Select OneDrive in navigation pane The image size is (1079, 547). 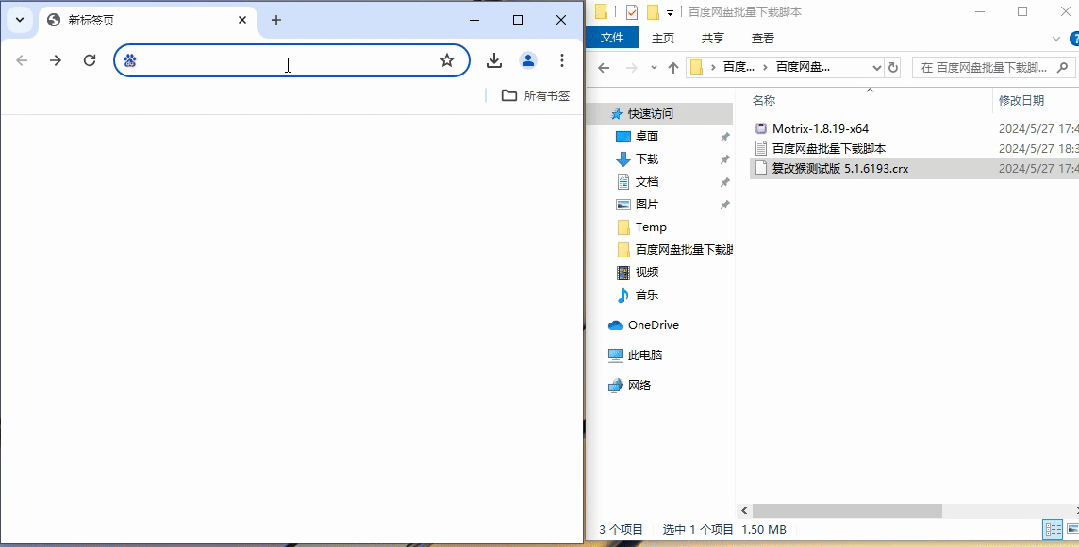653,325
